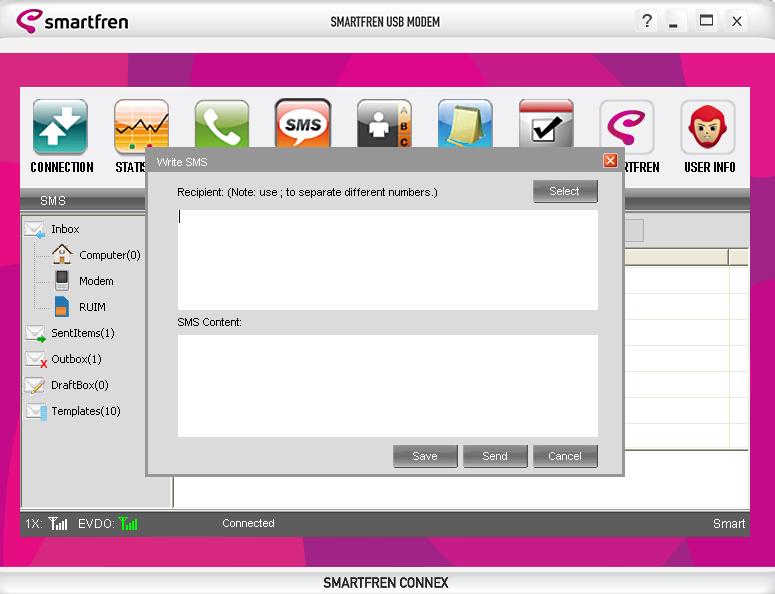Select RUIM folder in tree
This screenshot has height=594, width=775.
(x=92, y=307)
